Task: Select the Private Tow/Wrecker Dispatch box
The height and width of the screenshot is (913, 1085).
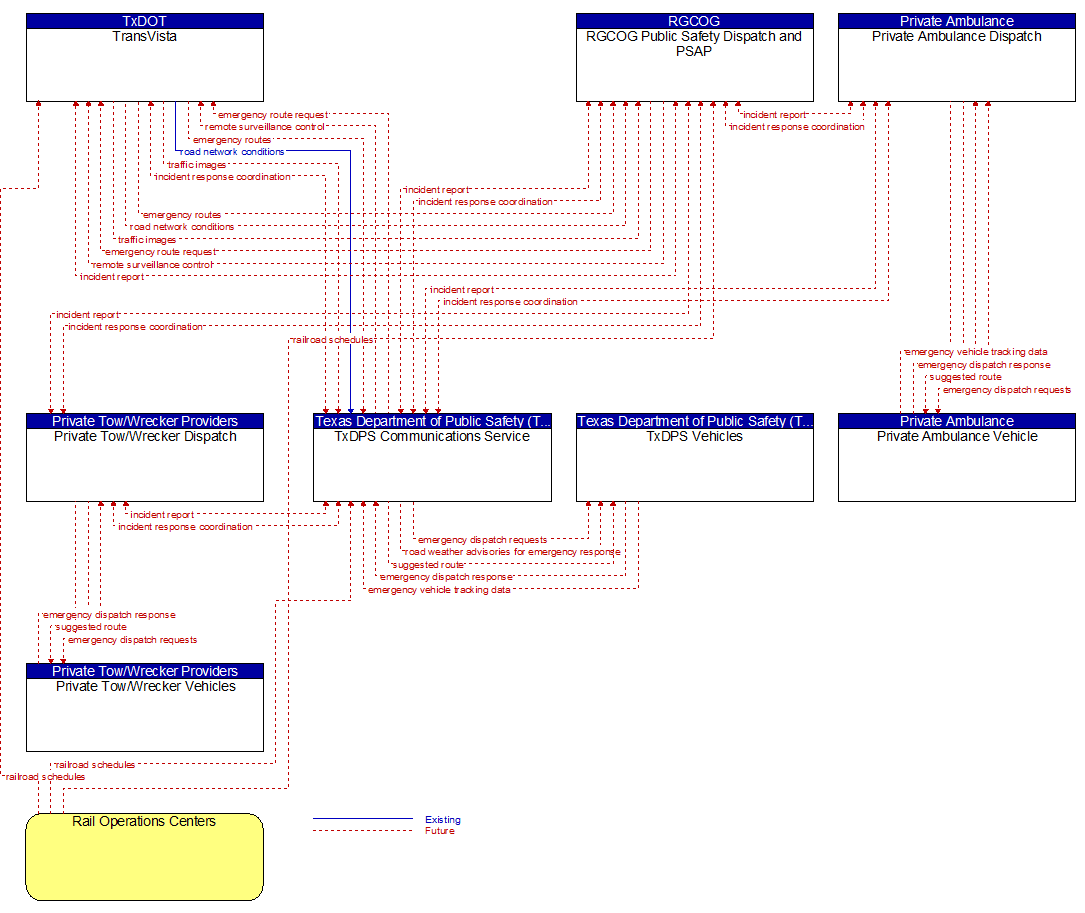Action: tap(145, 458)
